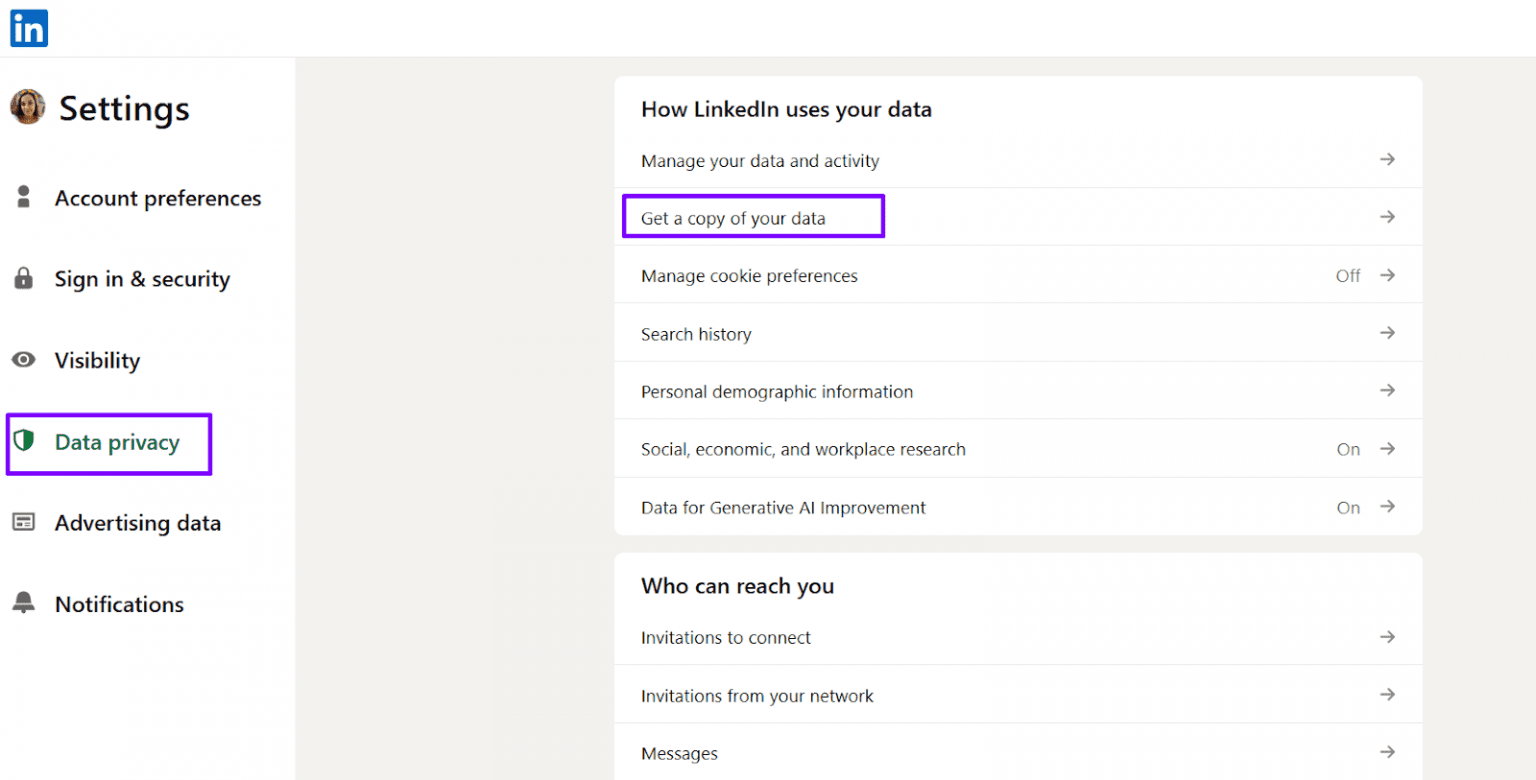Screen dimensions: 1536x780
Task: Open Invitations from your network settings
Action: pos(758,695)
